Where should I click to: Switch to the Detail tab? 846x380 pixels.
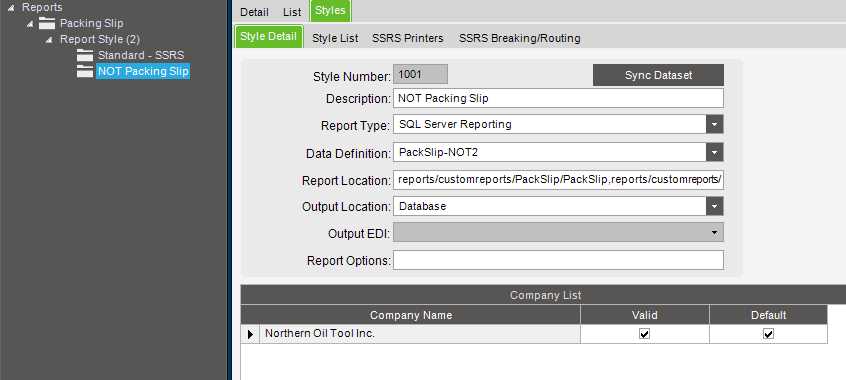pos(254,12)
